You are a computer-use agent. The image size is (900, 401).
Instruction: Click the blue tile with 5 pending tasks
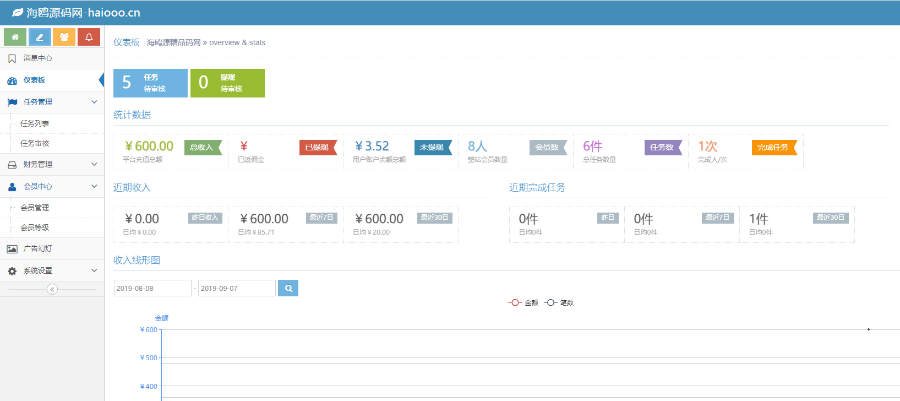[150, 83]
